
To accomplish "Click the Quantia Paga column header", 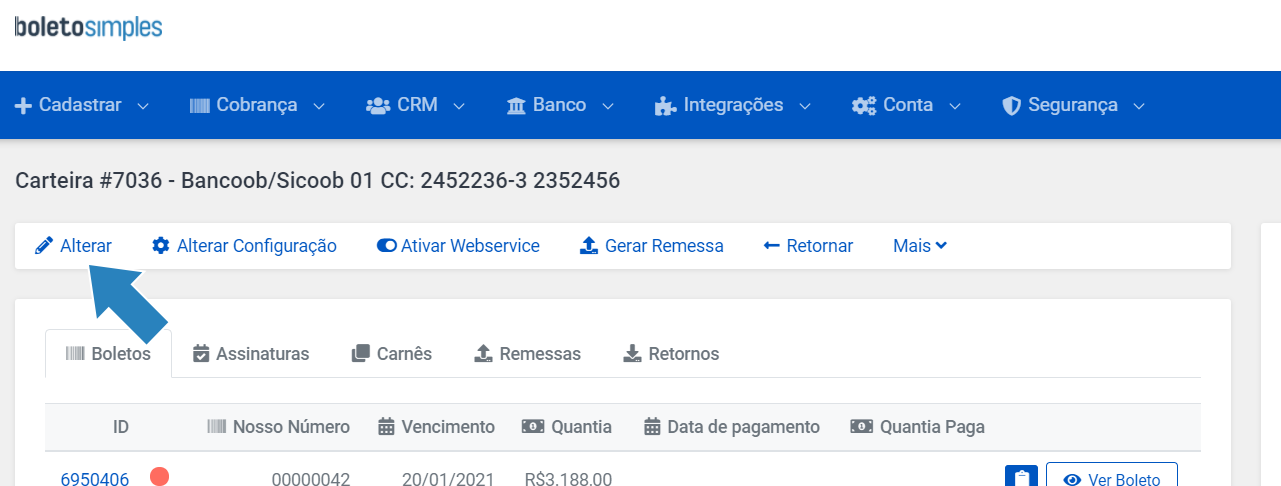I will tap(917, 427).
